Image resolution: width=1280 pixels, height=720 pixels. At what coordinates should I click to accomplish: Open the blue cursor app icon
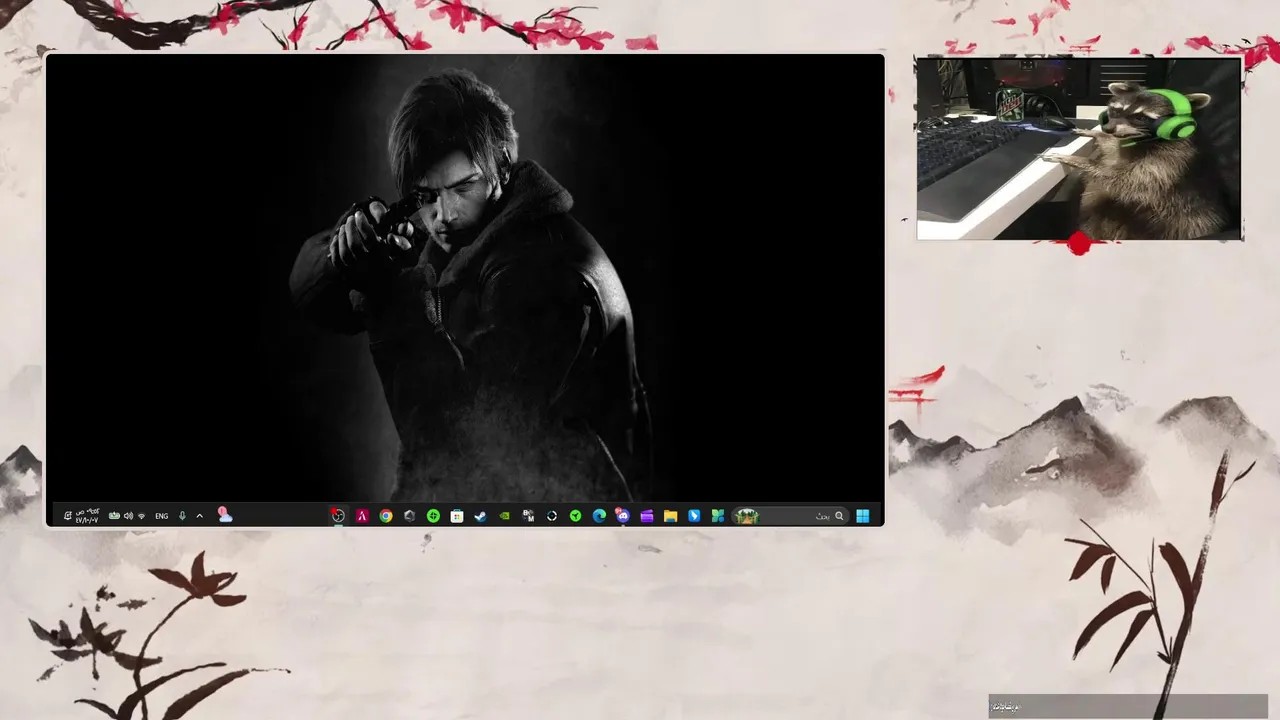(694, 516)
